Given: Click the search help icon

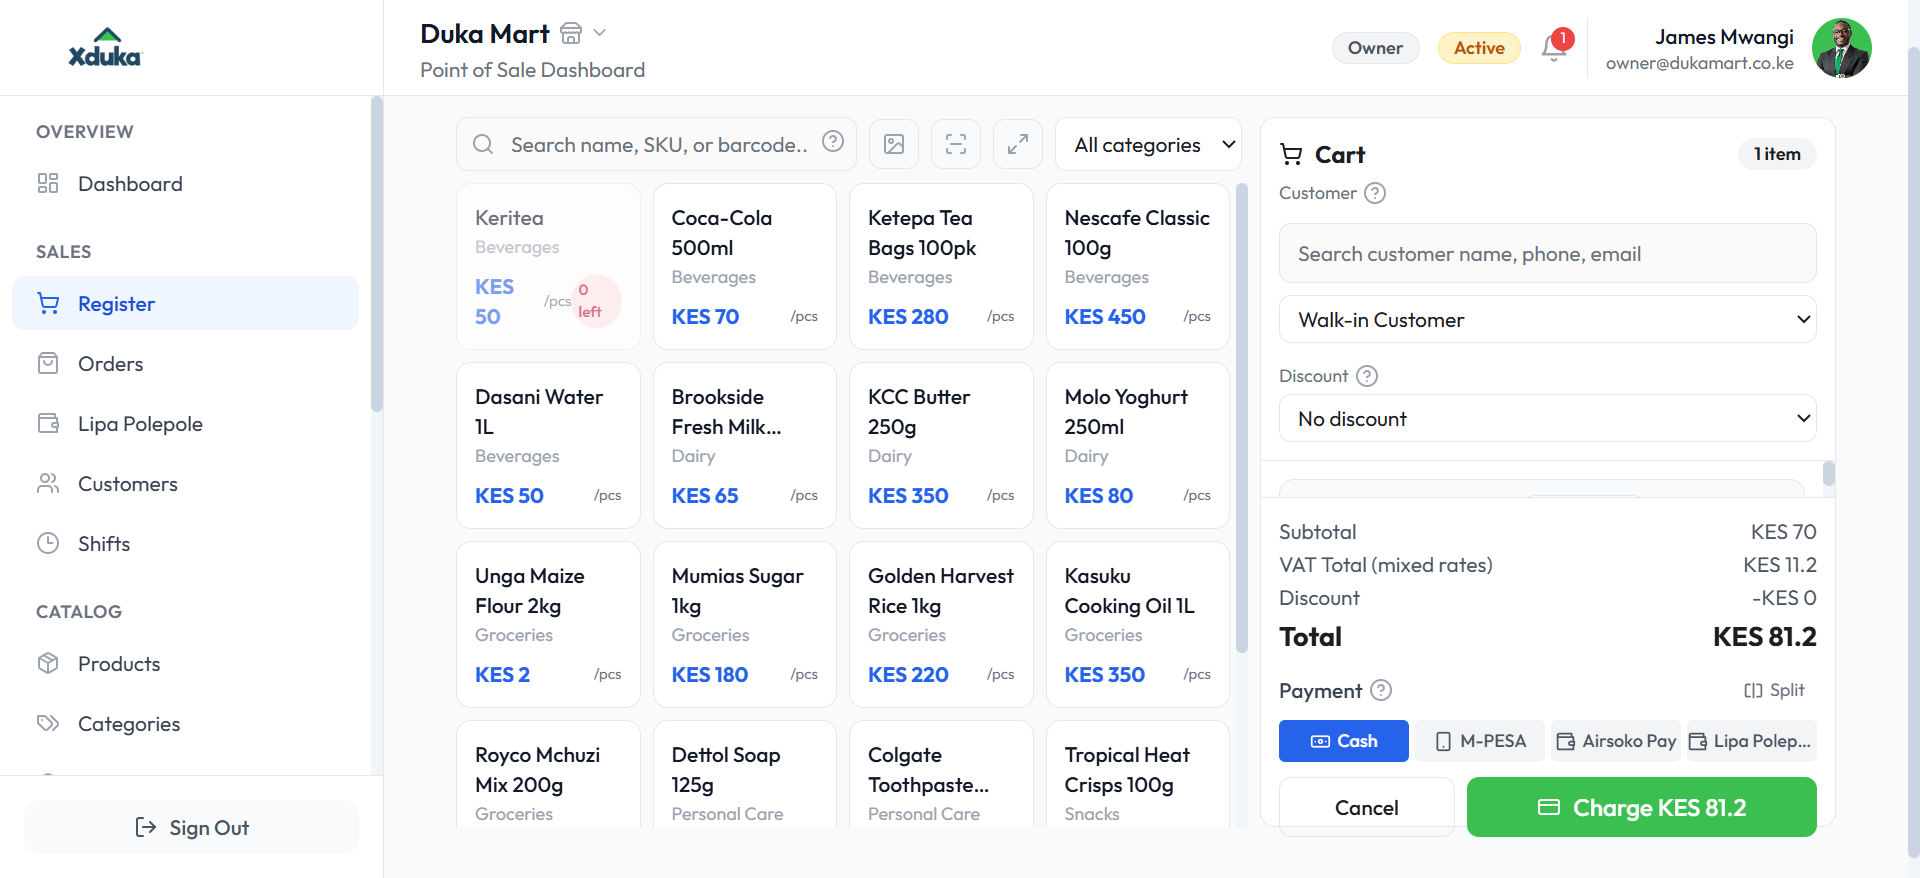Looking at the screenshot, I should click(x=833, y=142).
